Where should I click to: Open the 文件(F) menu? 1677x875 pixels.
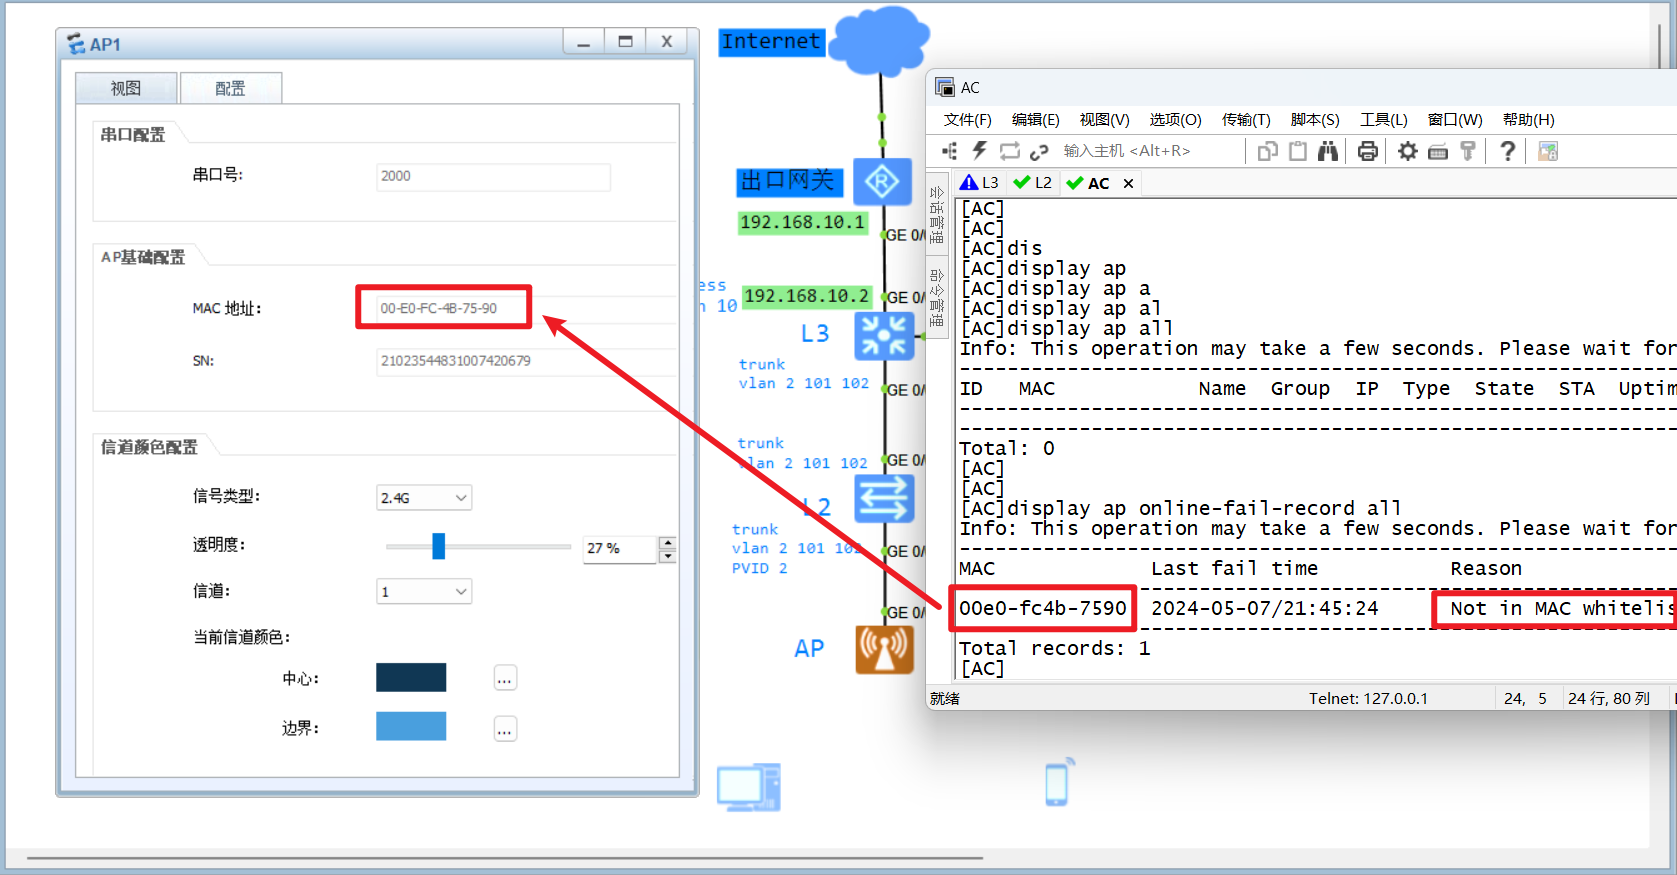click(967, 120)
